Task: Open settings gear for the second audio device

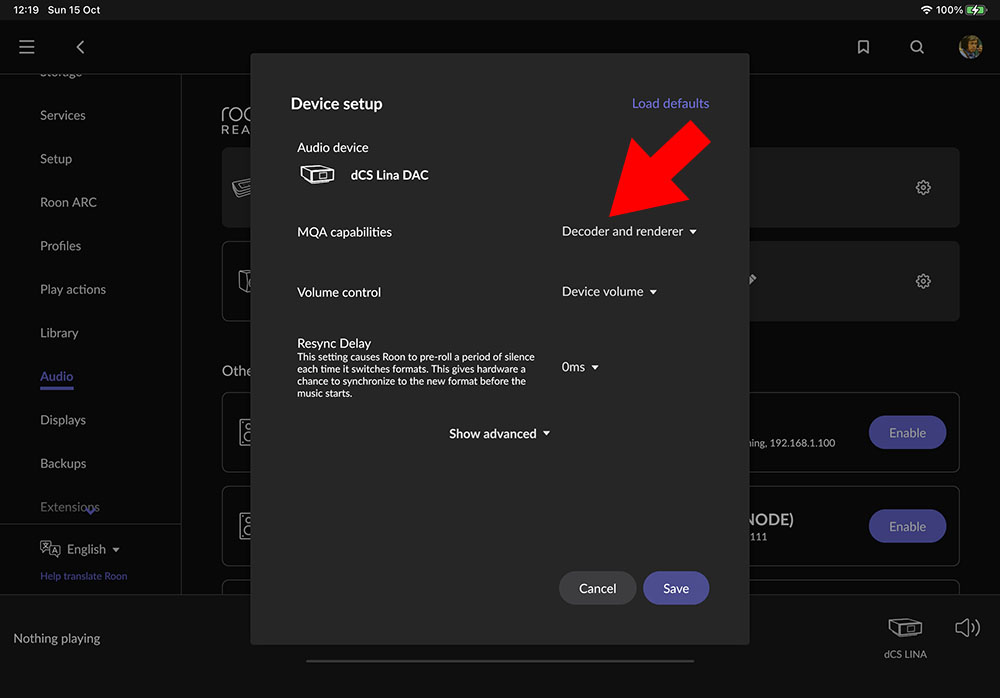Action: [x=923, y=281]
